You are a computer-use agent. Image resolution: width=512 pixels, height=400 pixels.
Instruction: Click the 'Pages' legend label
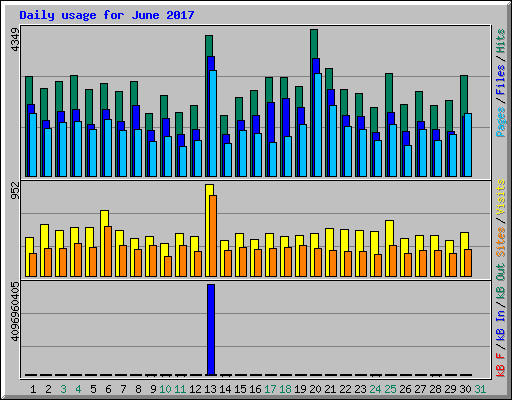point(500,122)
